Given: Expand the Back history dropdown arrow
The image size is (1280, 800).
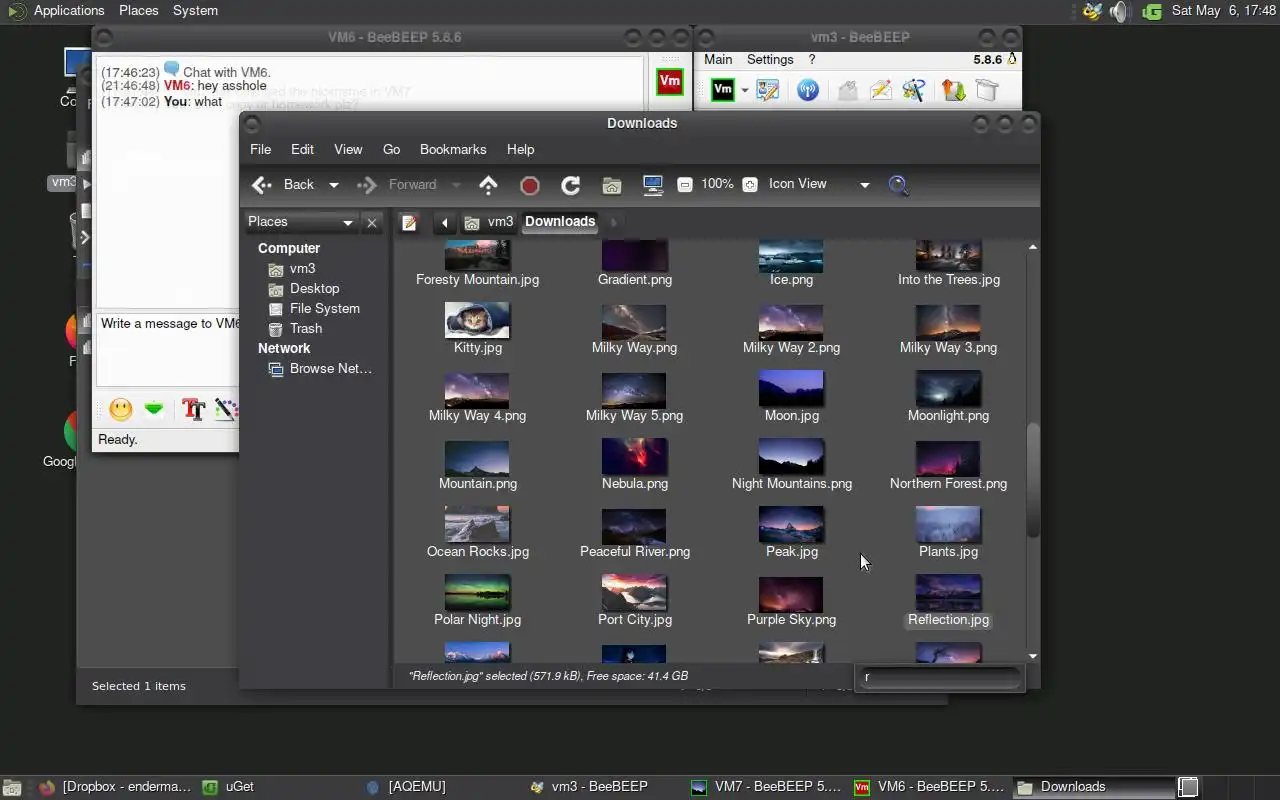Looking at the screenshot, I should click(x=334, y=185).
